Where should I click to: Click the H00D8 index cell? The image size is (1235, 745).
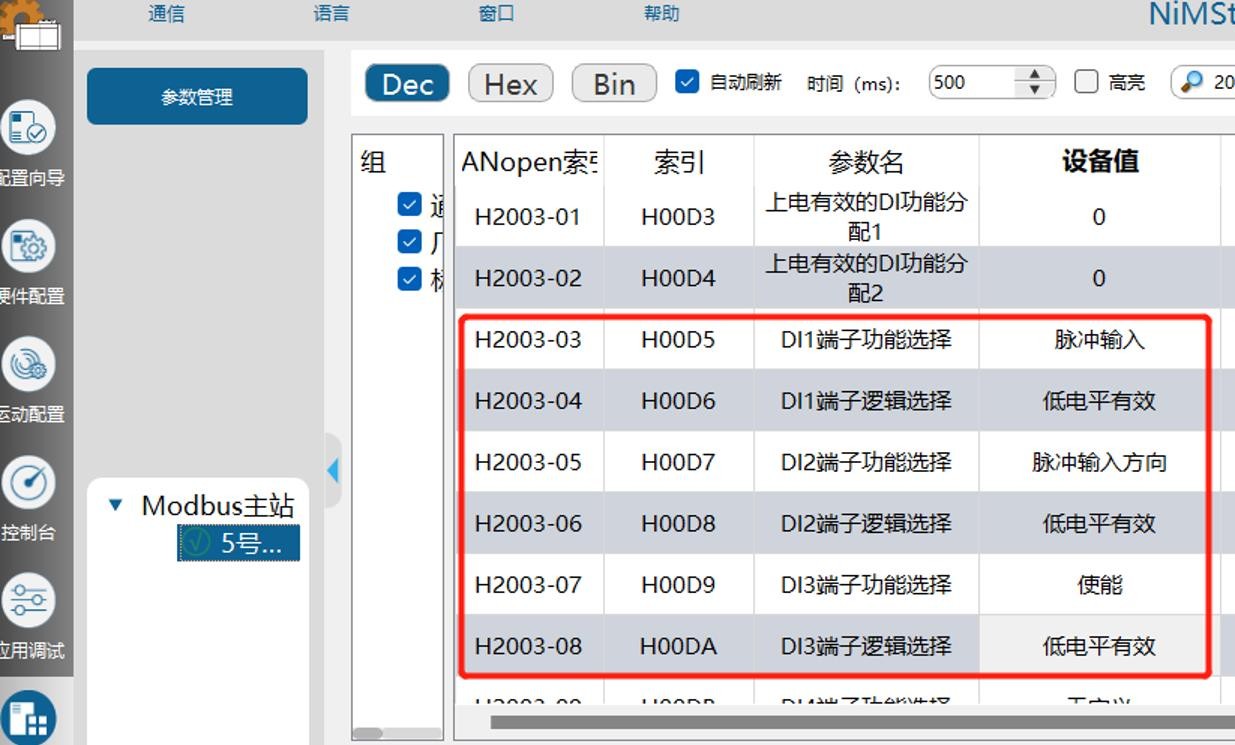point(679,523)
